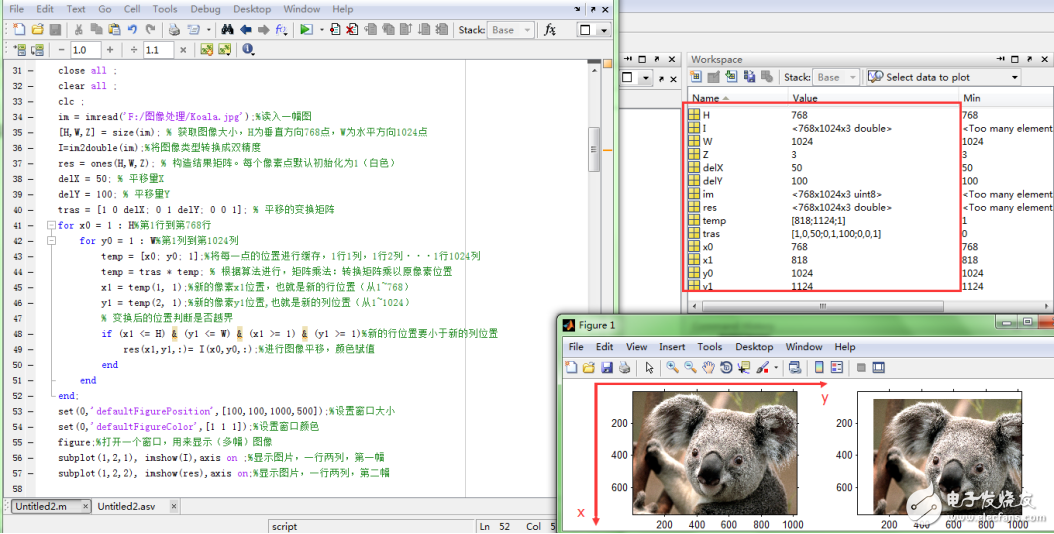Sort workspace by Value column header
Image resolution: width=1054 pixels, height=534 pixels.
804,98
